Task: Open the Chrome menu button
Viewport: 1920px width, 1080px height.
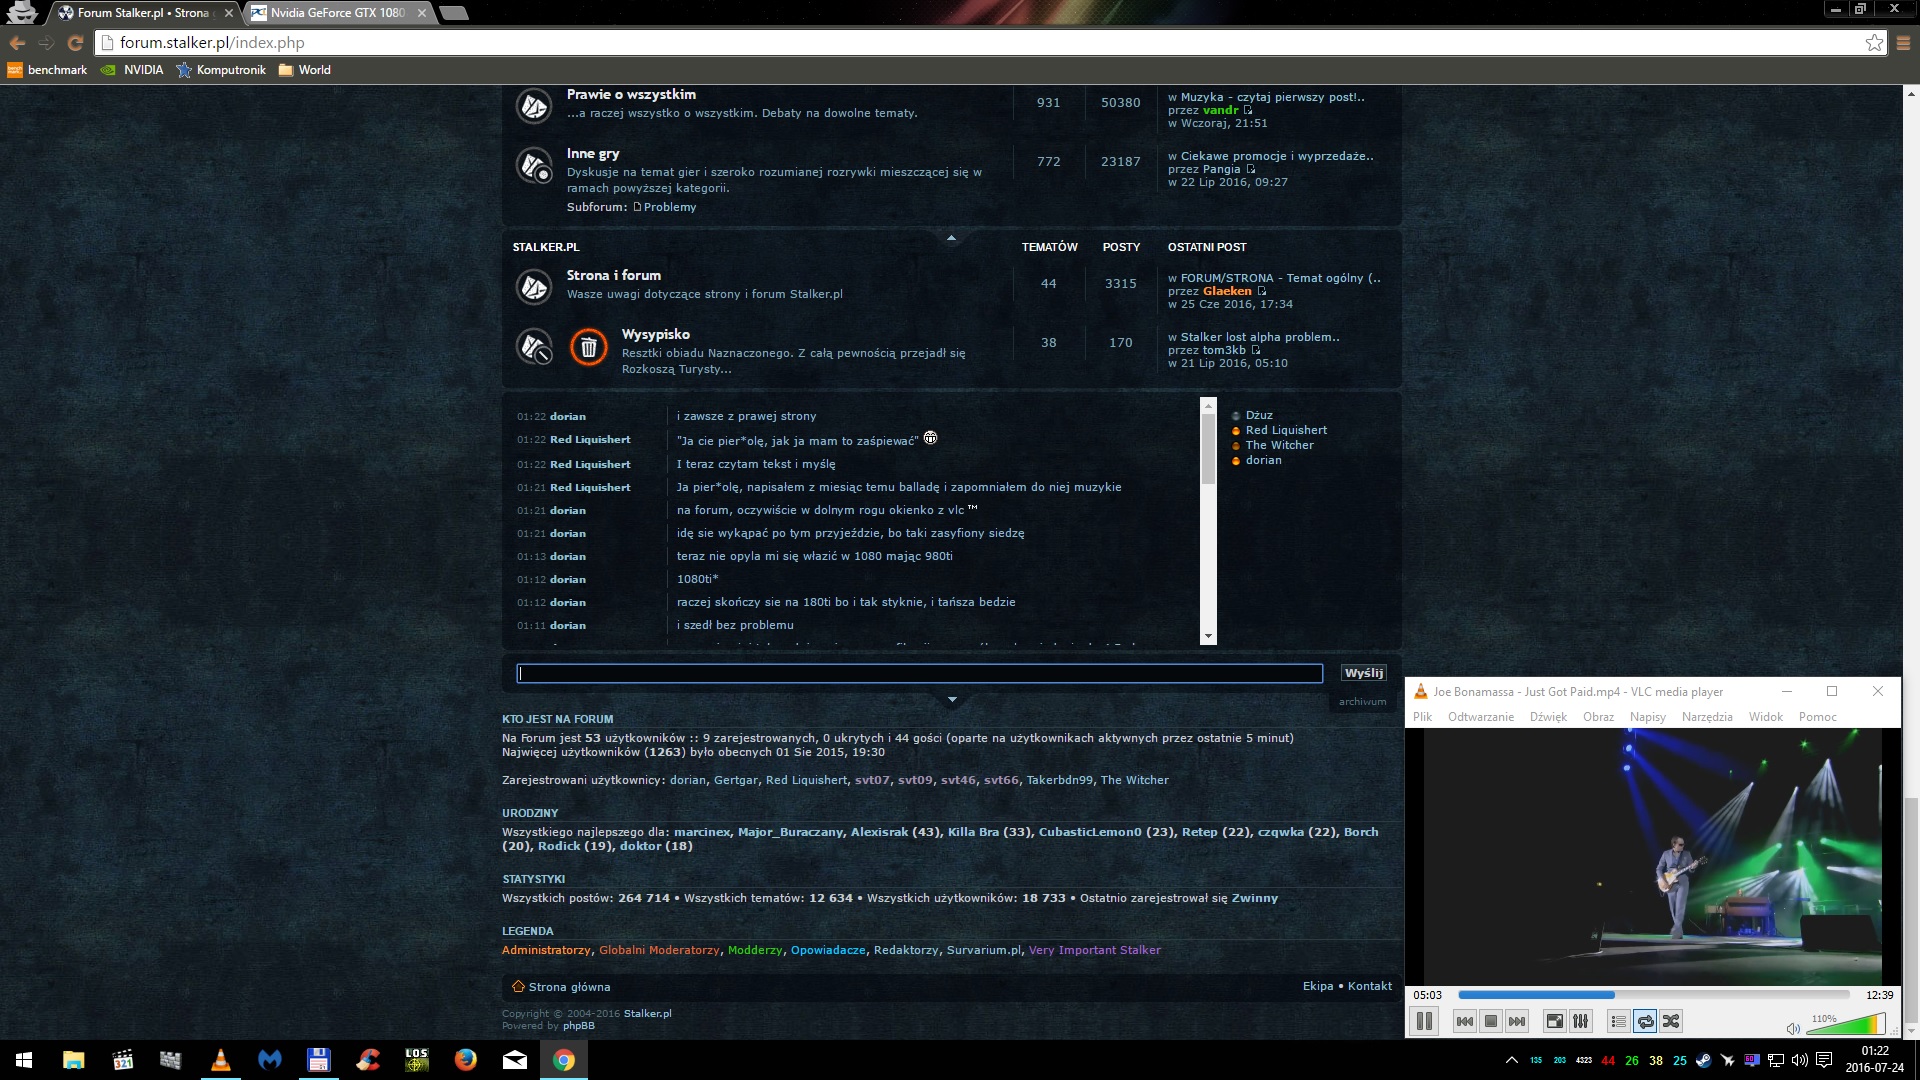Action: 1903,43
